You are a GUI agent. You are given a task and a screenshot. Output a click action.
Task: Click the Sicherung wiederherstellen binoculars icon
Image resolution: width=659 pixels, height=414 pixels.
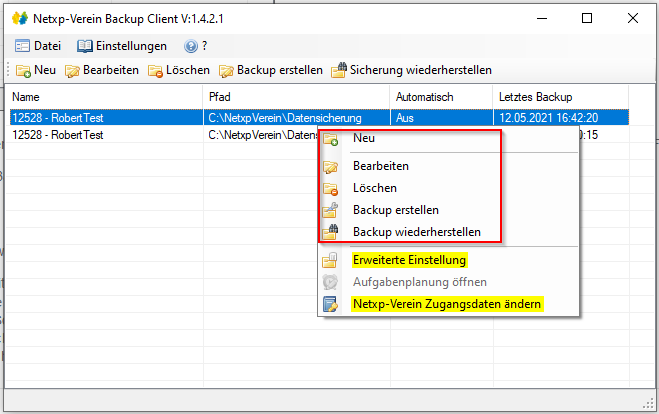pyautogui.click(x=339, y=70)
